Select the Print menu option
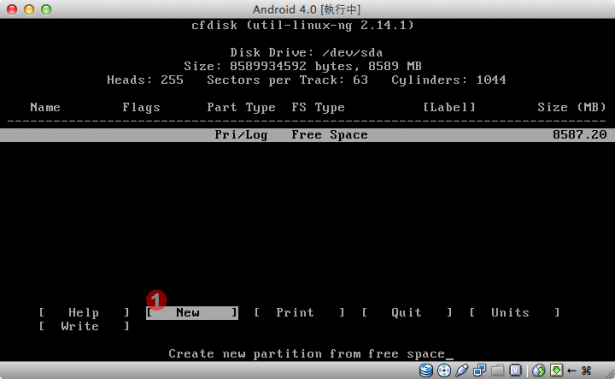This screenshot has width=615, height=379. pos(299,312)
